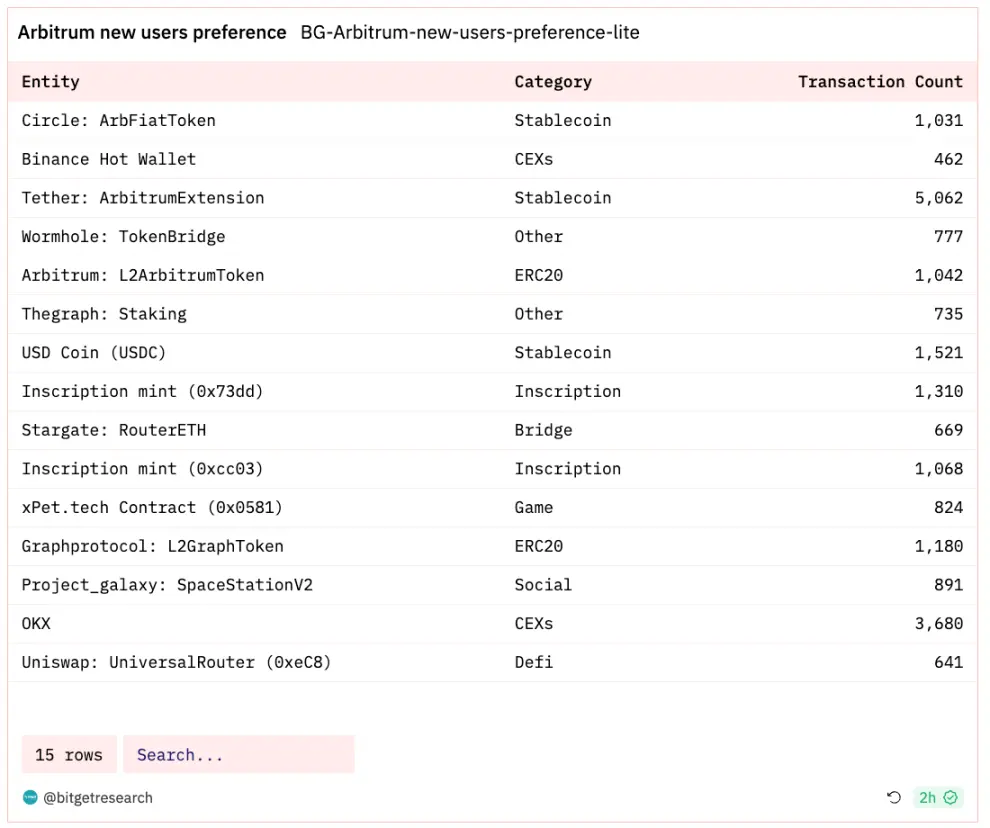Viewport: 990px width, 828px height.
Task: Click the xPet.tech Contract (0x0581) cell
Action: click(x=152, y=508)
